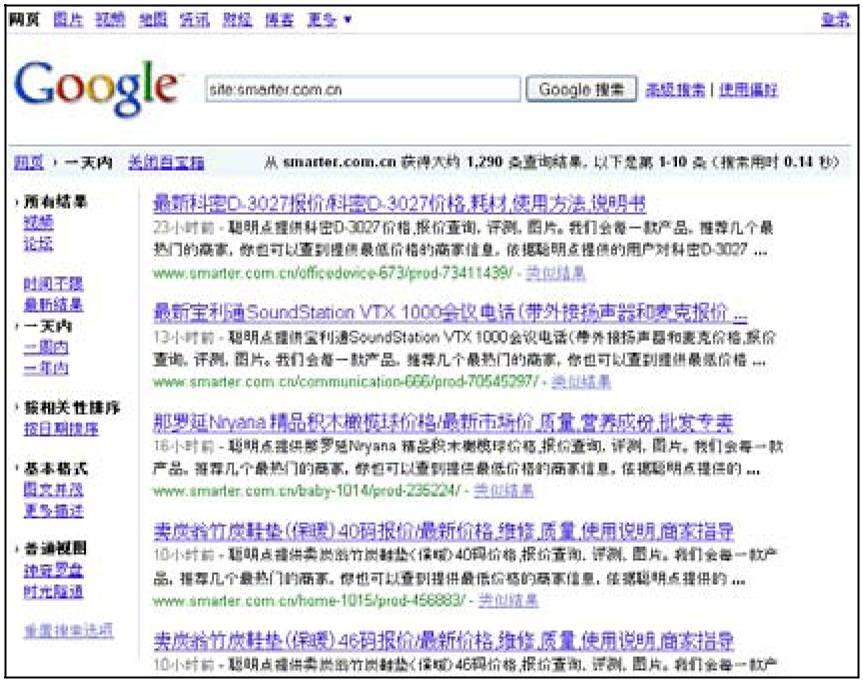Click the Google 搜索 button
Viewport: 863px width, 682px height.
coord(581,89)
